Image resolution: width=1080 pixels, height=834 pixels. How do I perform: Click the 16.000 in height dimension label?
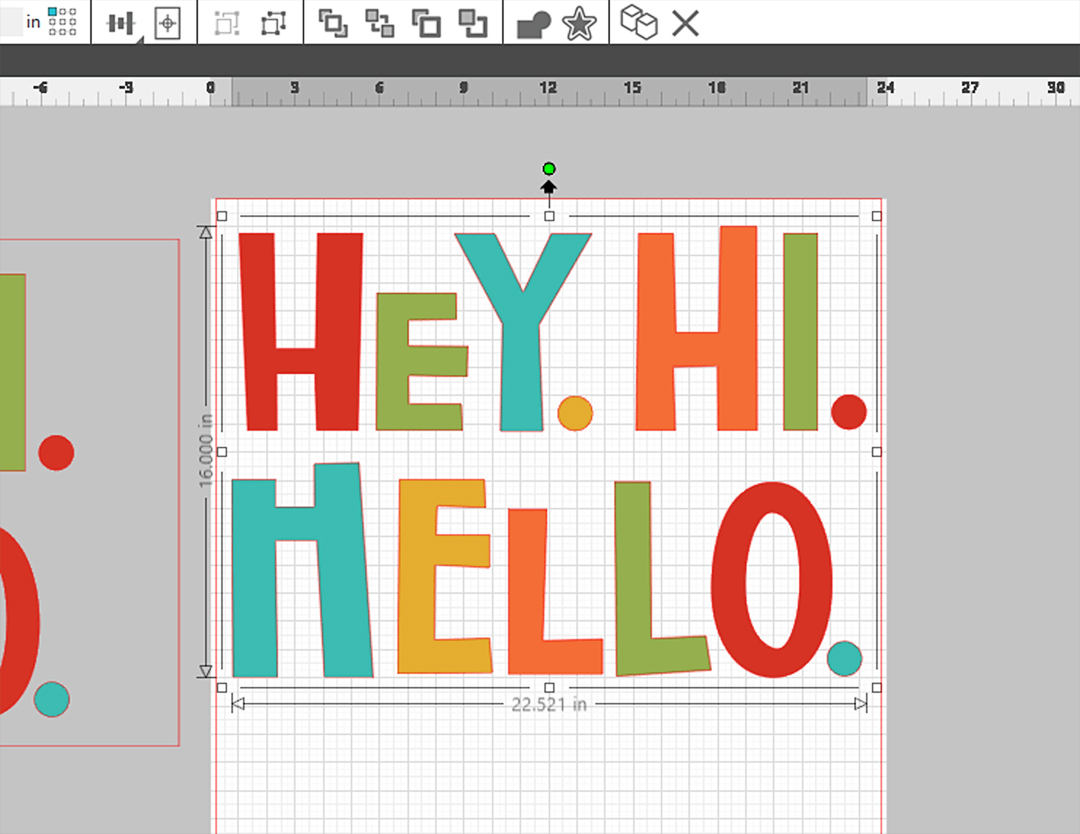tap(206, 451)
